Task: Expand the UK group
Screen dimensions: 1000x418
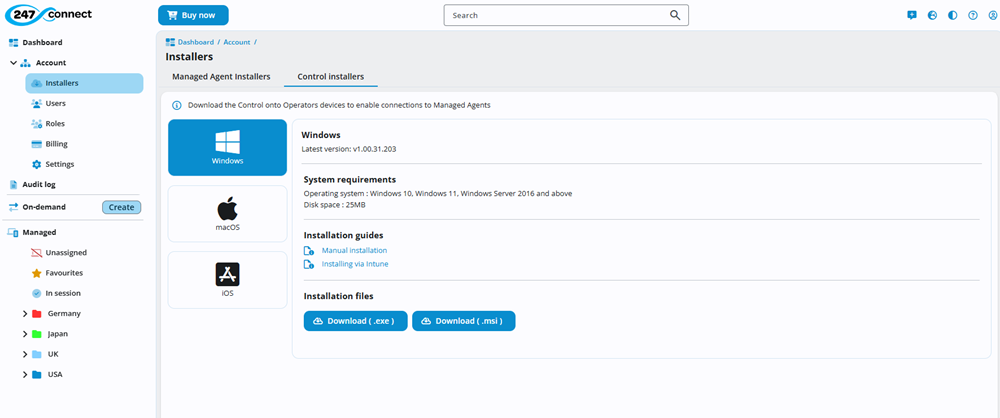Action: [x=25, y=354]
